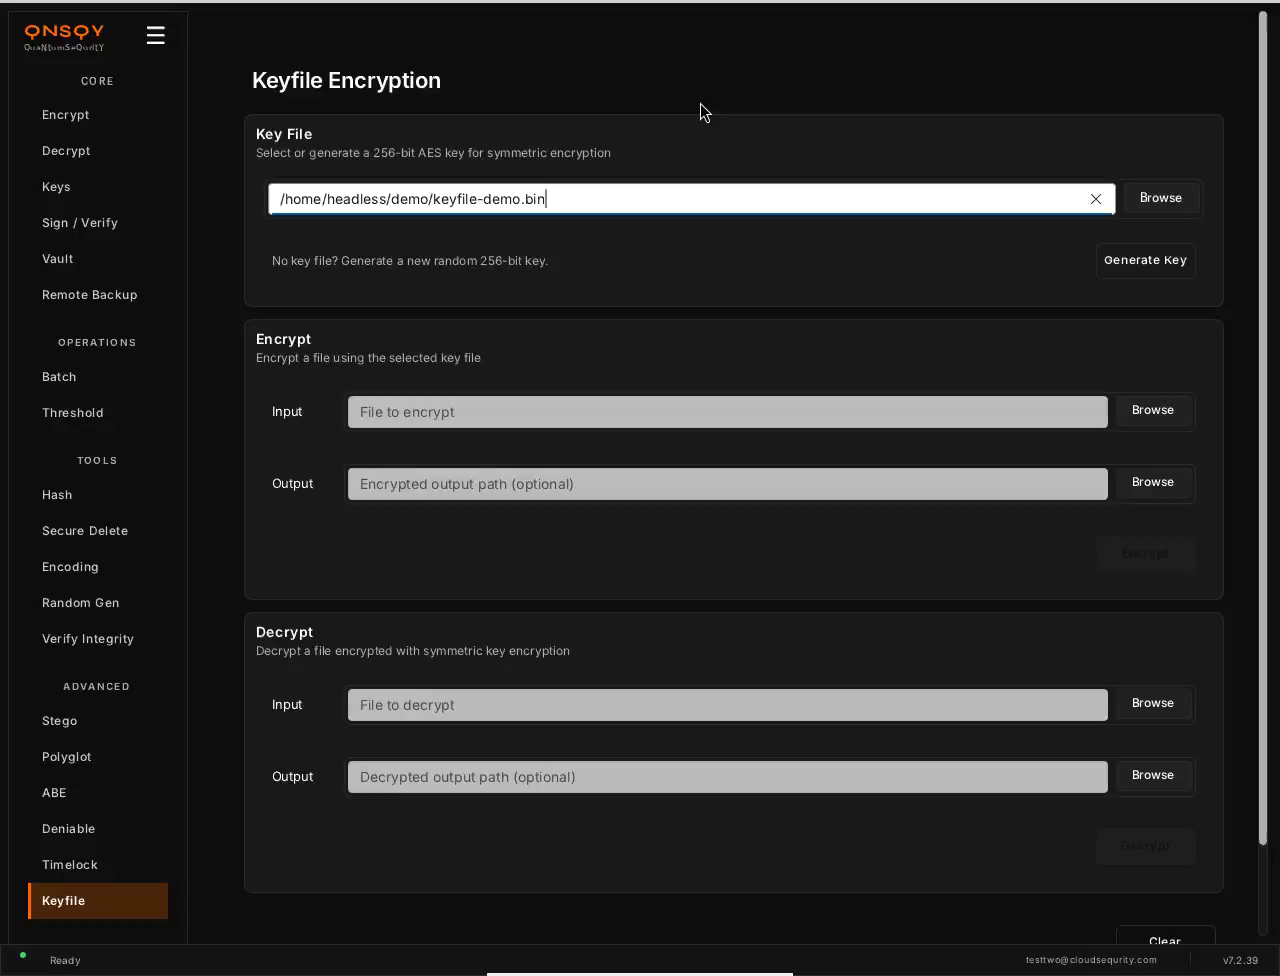The height and width of the screenshot is (976, 1280).
Task: Click the dimmed Encrypt action button
Action: point(1145,553)
